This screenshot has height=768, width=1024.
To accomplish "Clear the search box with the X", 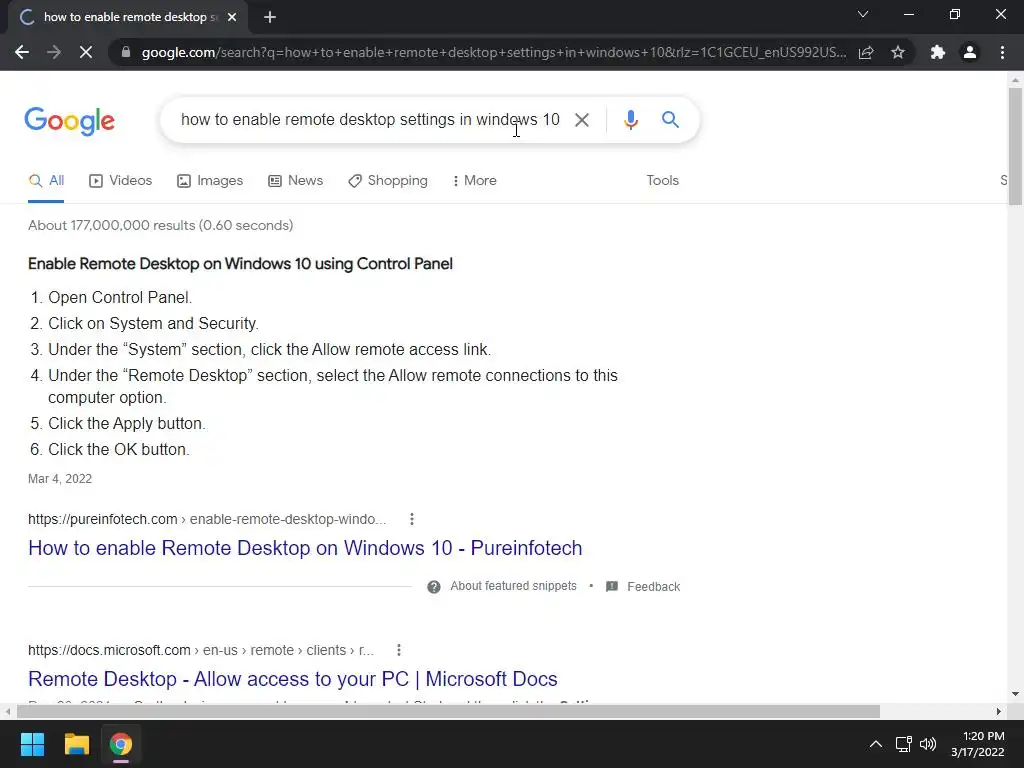I will pos(581,120).
